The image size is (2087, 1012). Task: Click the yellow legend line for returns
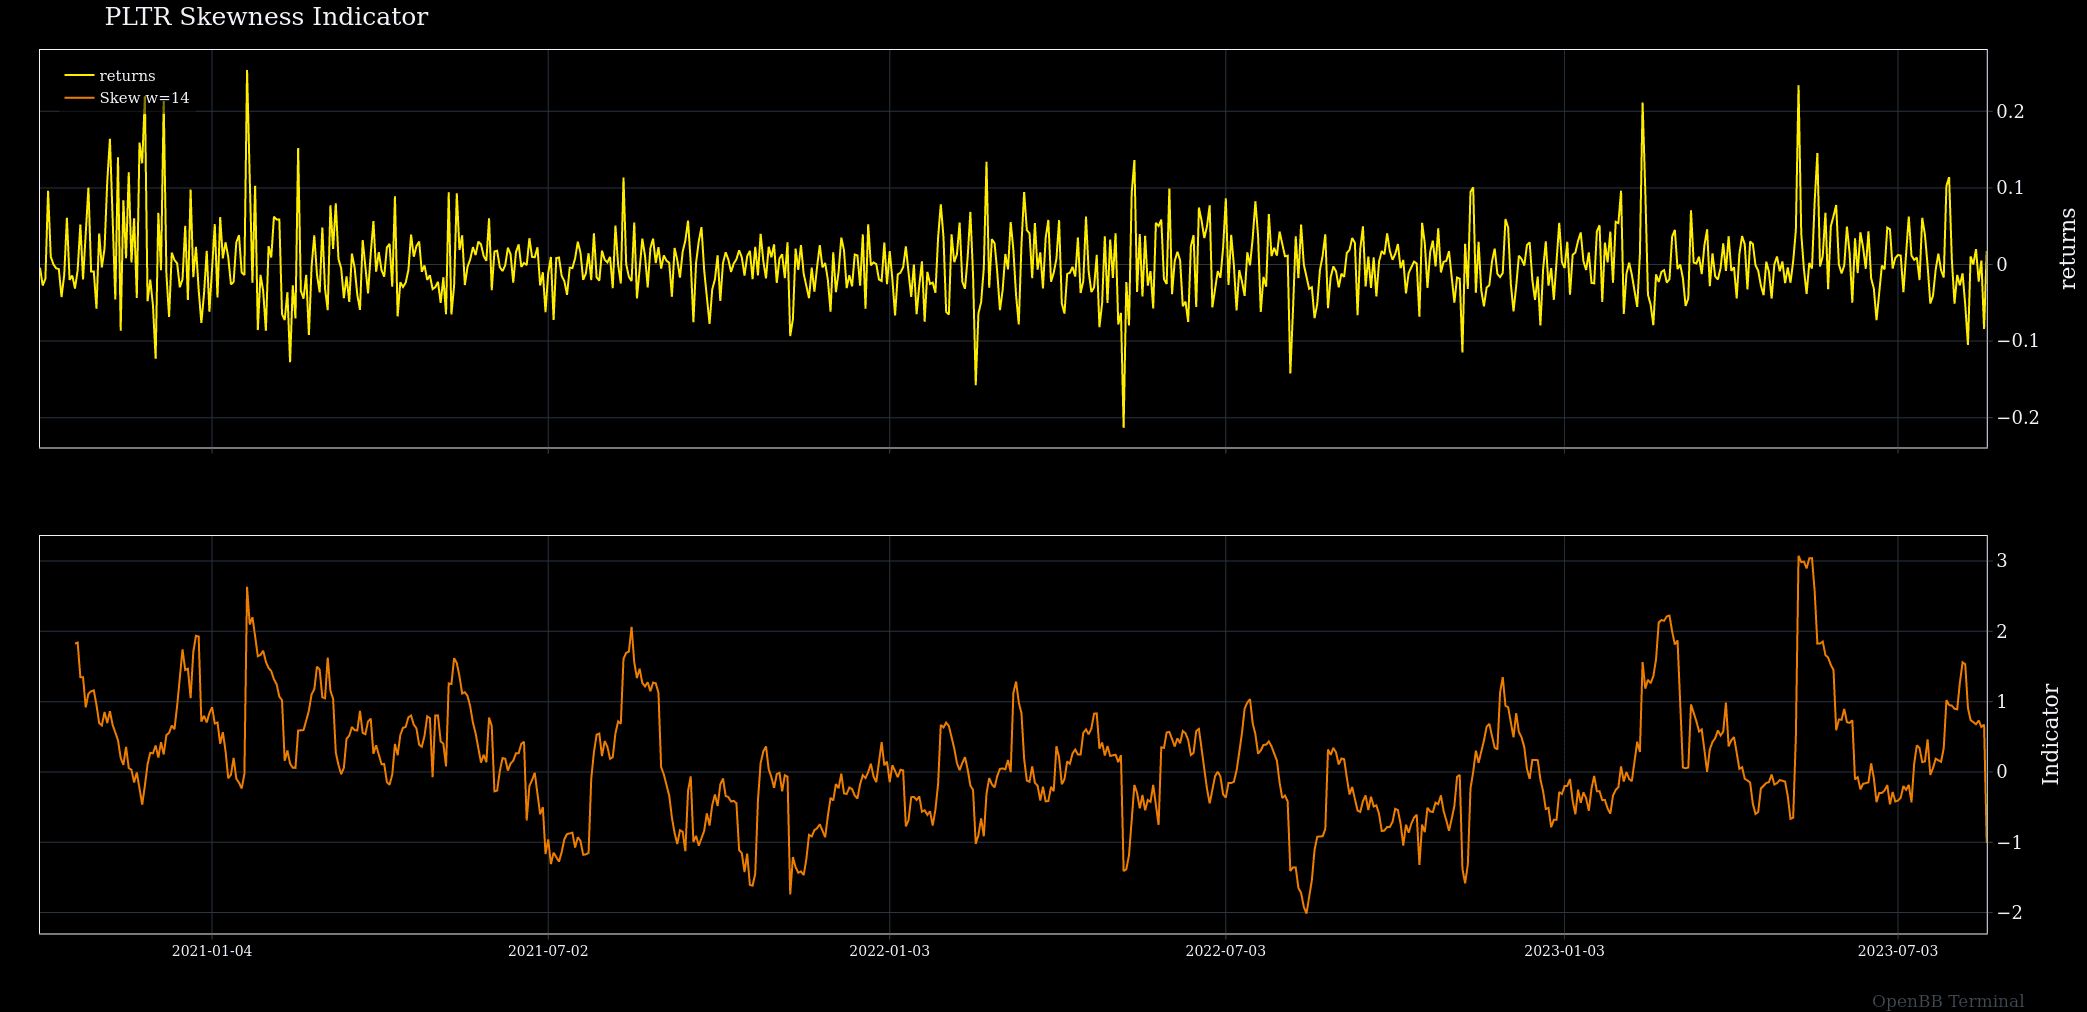pos(80,76)
